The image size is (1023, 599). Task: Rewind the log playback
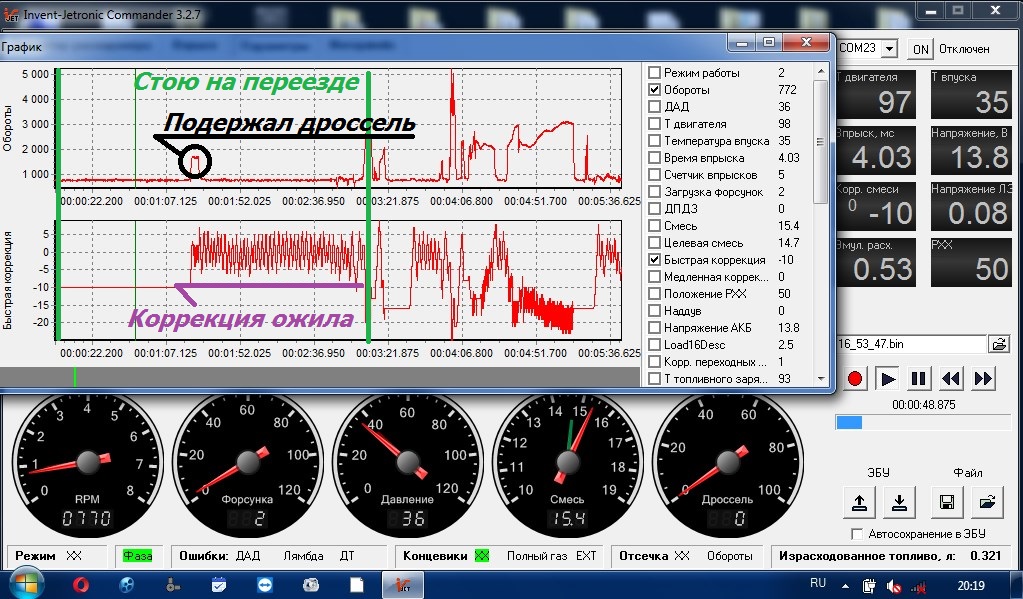click(x=951, y=378)
